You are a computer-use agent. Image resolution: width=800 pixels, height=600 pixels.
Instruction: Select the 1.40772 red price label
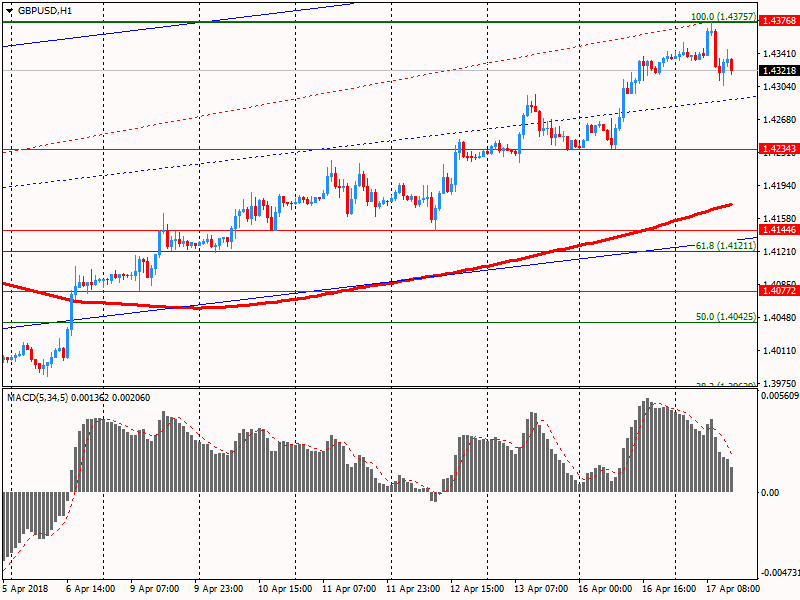[x=779, y=291]
